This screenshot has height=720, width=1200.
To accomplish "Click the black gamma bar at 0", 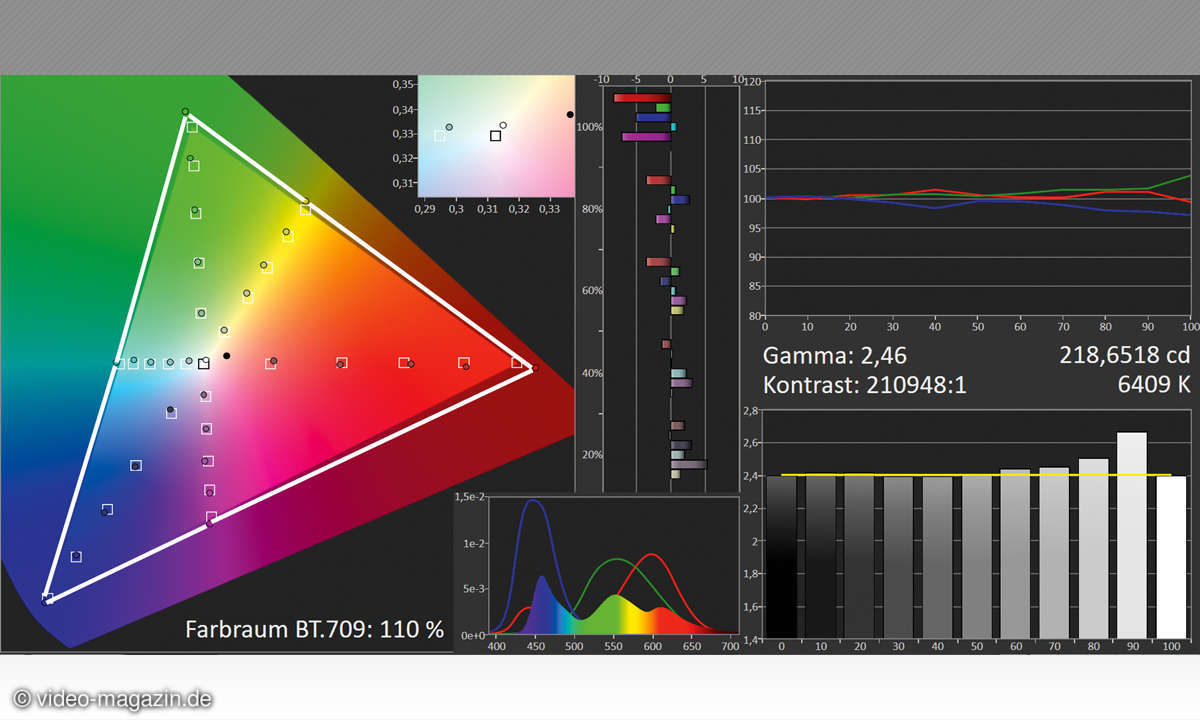I will click(x=782, y=557).
